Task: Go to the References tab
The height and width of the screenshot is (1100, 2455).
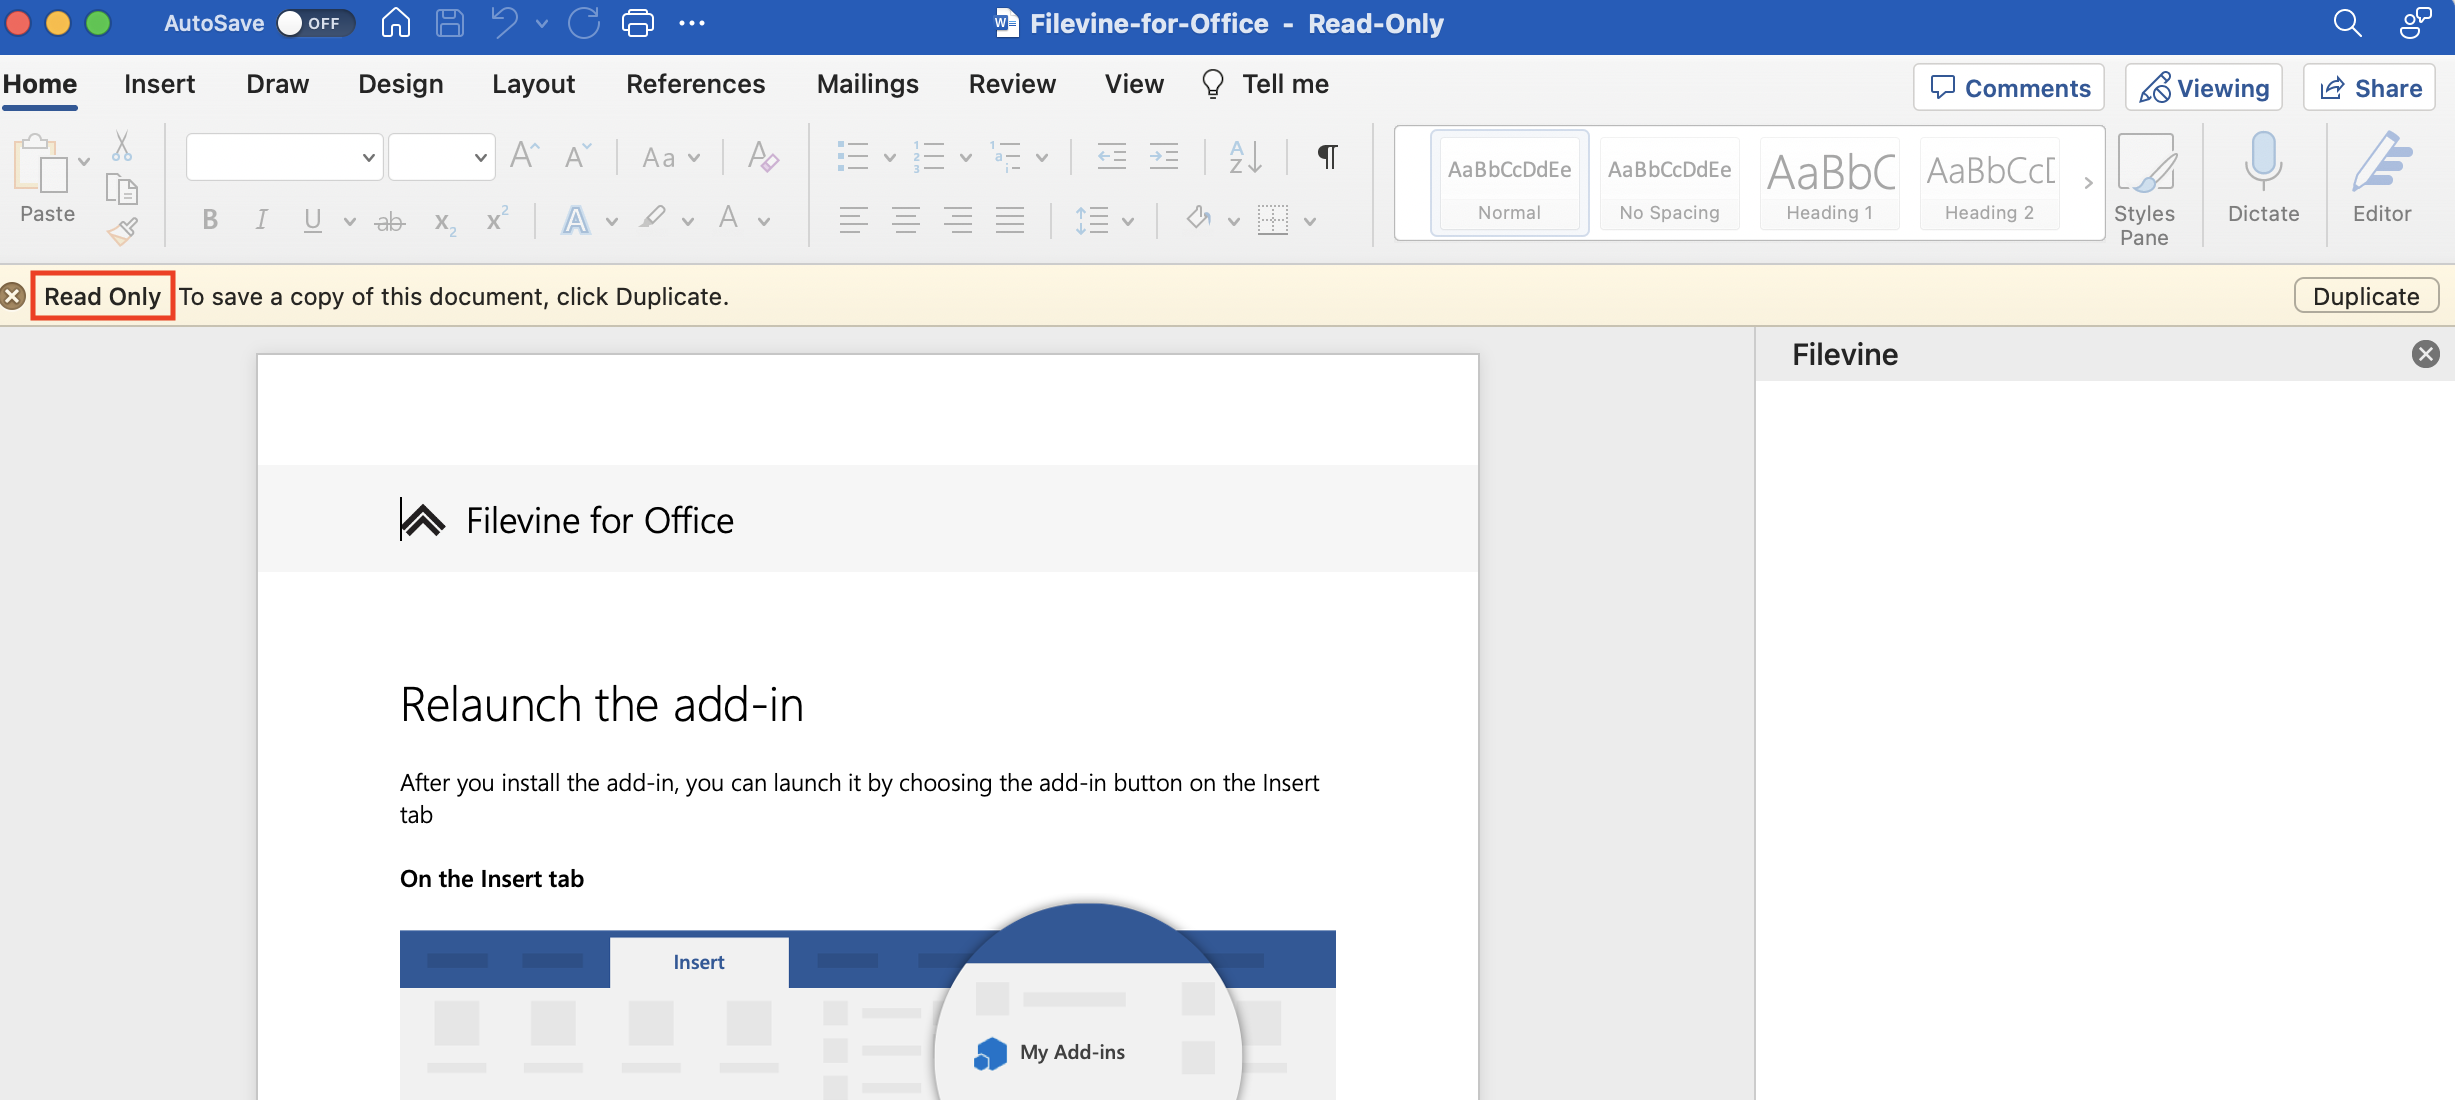Action: (x=695, y=84)
